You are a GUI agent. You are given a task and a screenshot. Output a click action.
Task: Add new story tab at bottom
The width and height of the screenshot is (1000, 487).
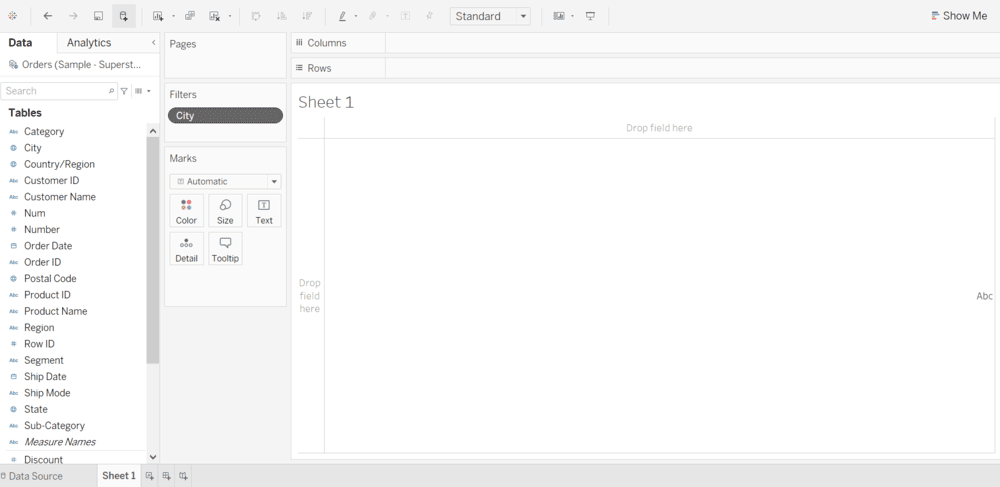[x=183, y=476]
